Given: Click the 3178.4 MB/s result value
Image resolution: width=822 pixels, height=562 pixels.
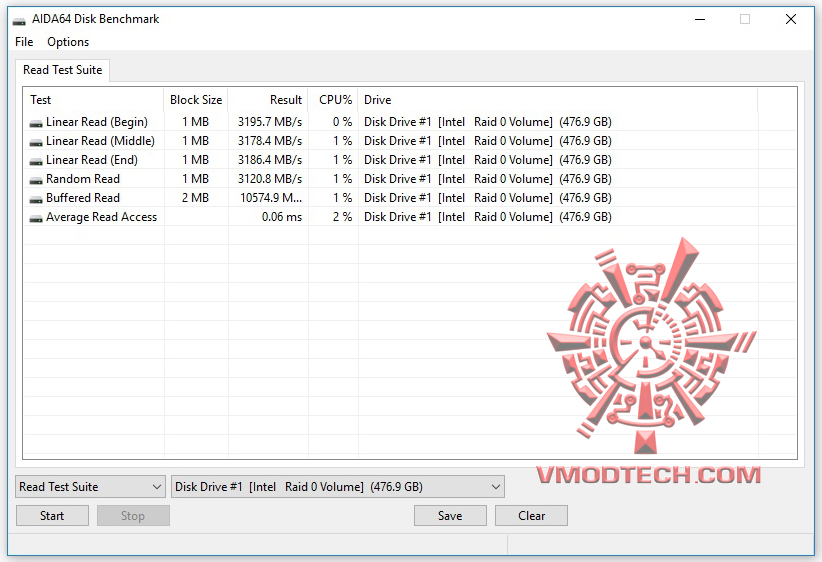Looking at the screenshot, I should tap(270, 141).
